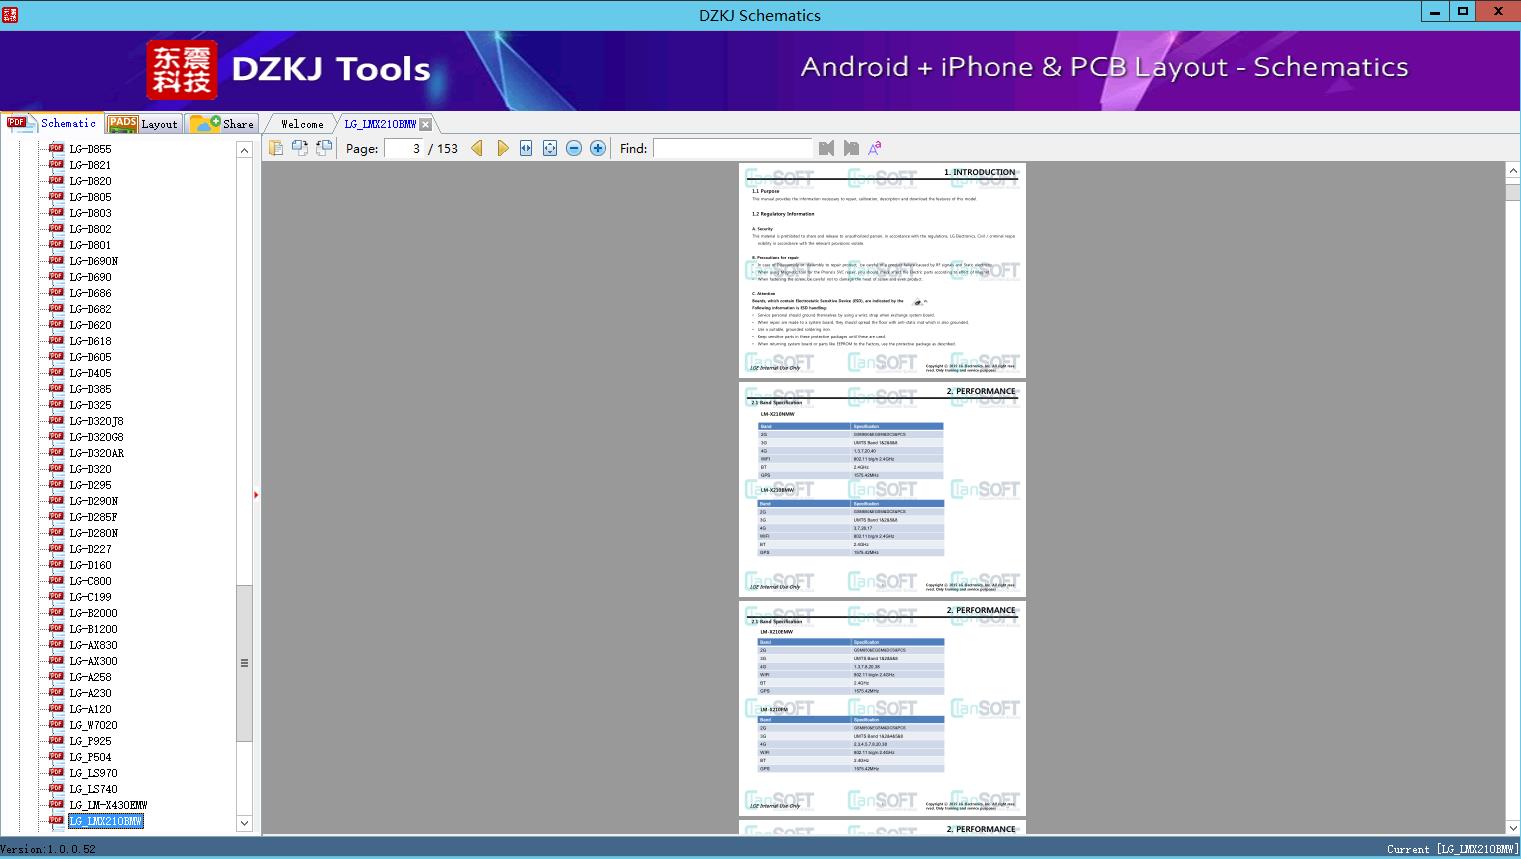The image size is (1521, 859).
Task: Open the LG_W7020 schematic
Action: point(93,725)
